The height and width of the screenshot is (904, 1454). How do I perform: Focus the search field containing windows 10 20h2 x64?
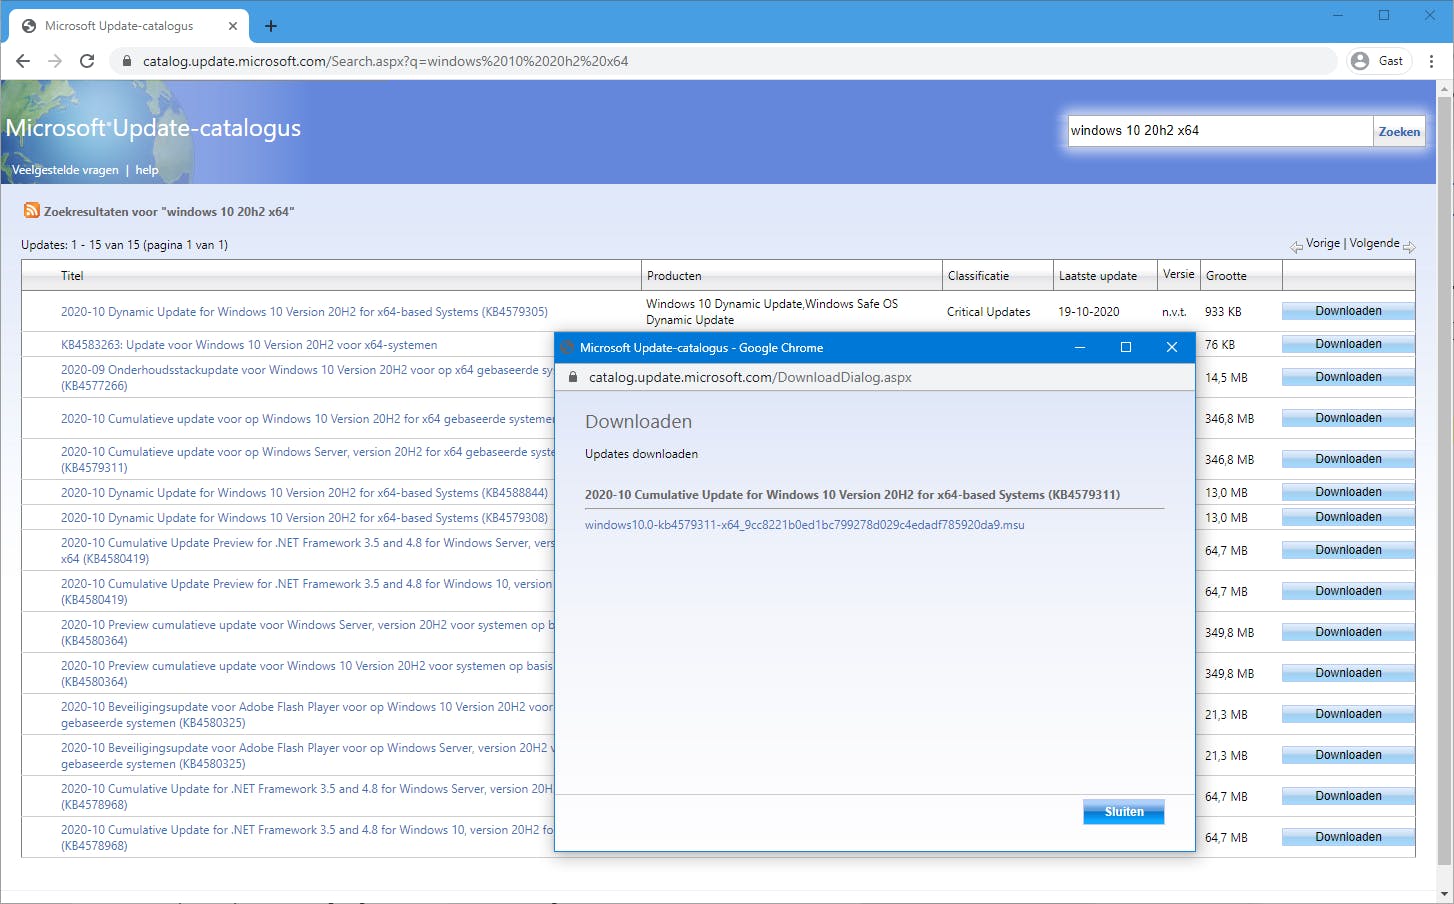point(1220,131)
